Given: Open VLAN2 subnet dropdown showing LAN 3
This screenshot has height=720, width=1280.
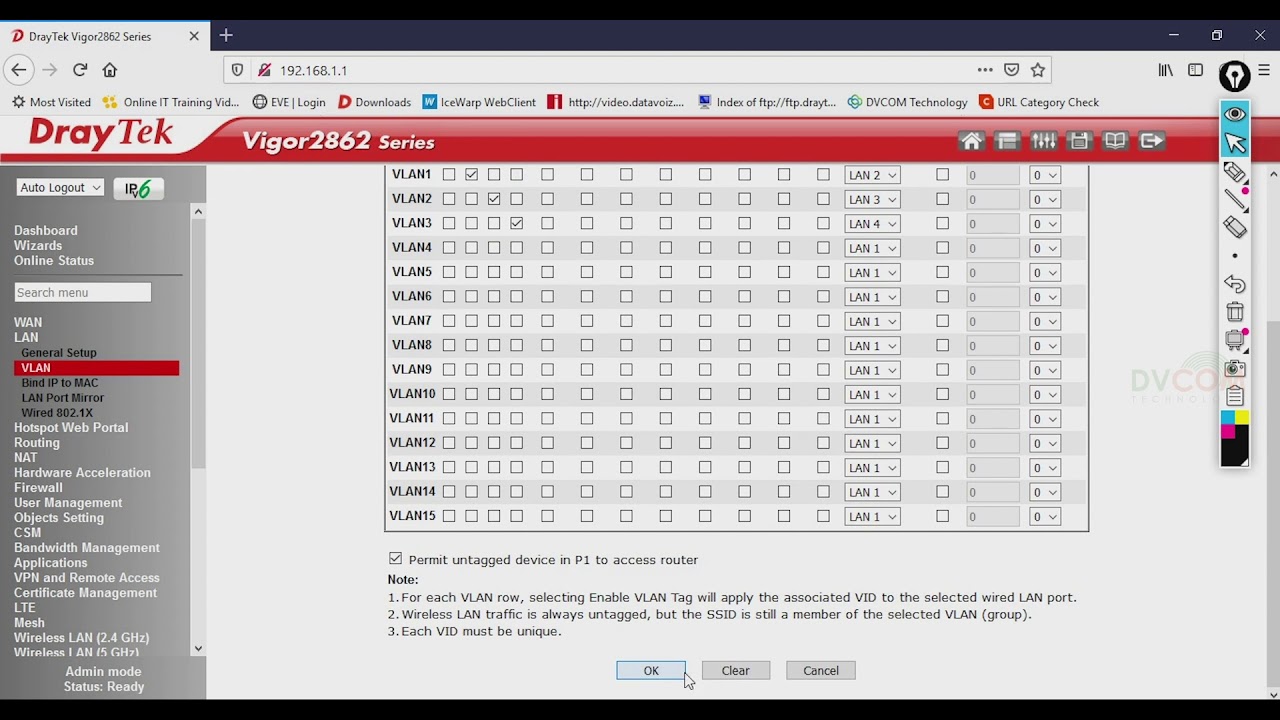Looking at the screenshot, I should (x=872, y=199).
